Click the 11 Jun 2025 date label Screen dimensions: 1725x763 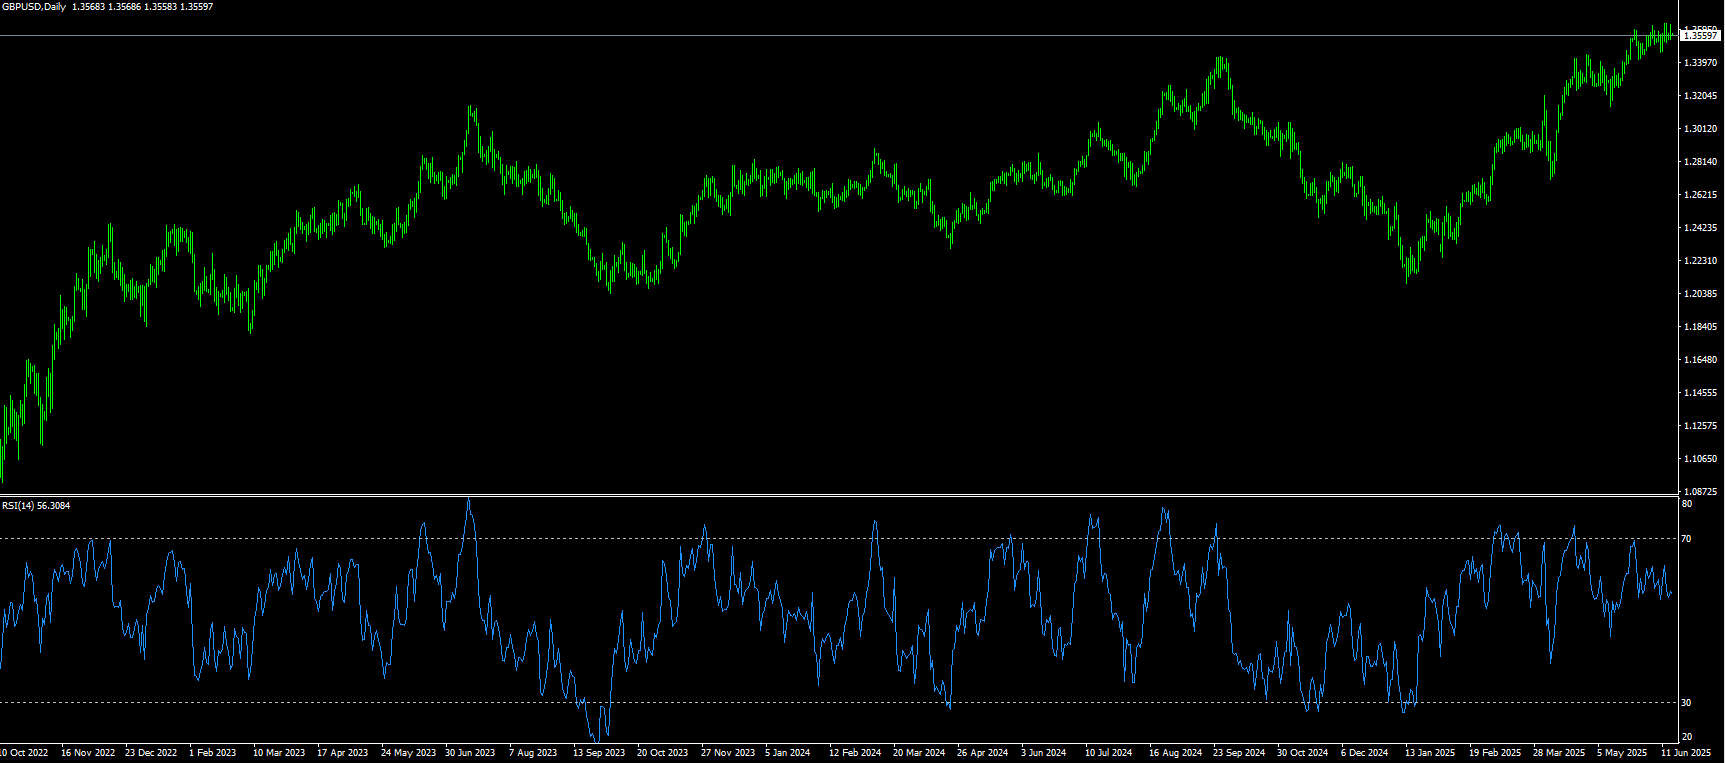[x=1686, y=753]
